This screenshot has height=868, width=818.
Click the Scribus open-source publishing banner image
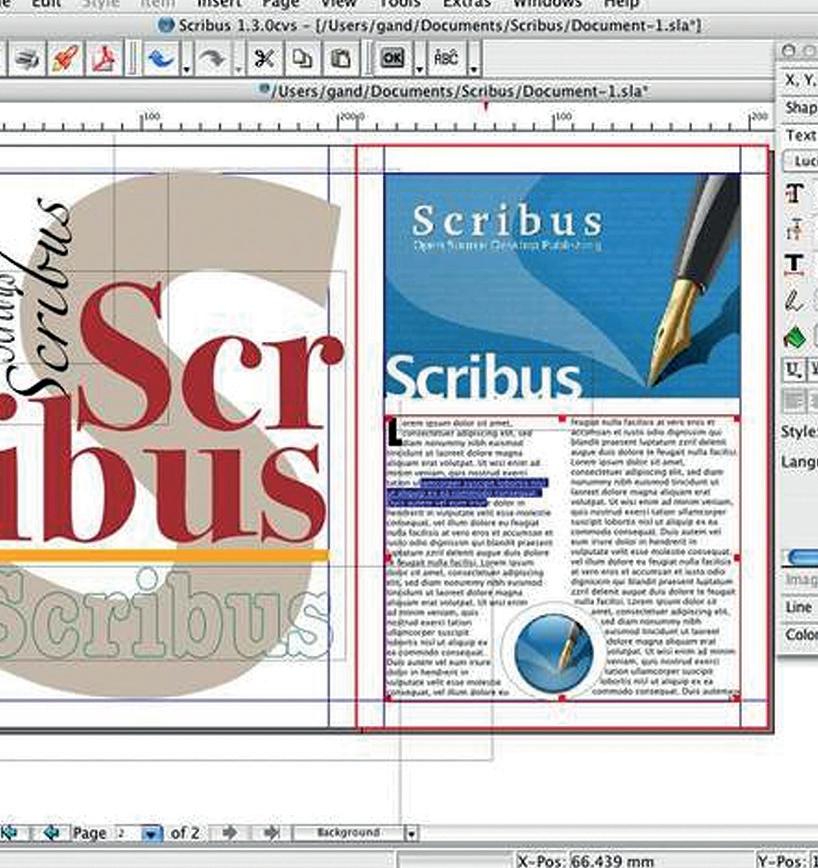pyautogui.click(x=562, y=286)
